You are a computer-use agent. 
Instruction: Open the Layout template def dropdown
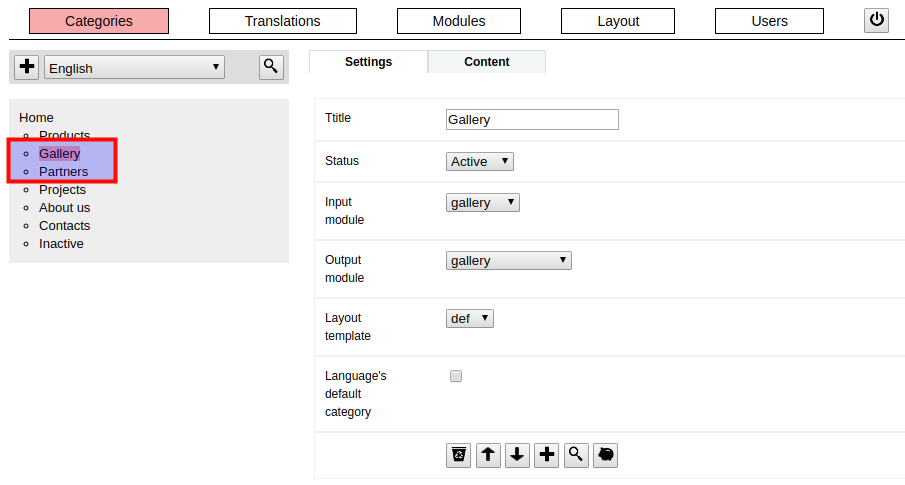point(470,319)
